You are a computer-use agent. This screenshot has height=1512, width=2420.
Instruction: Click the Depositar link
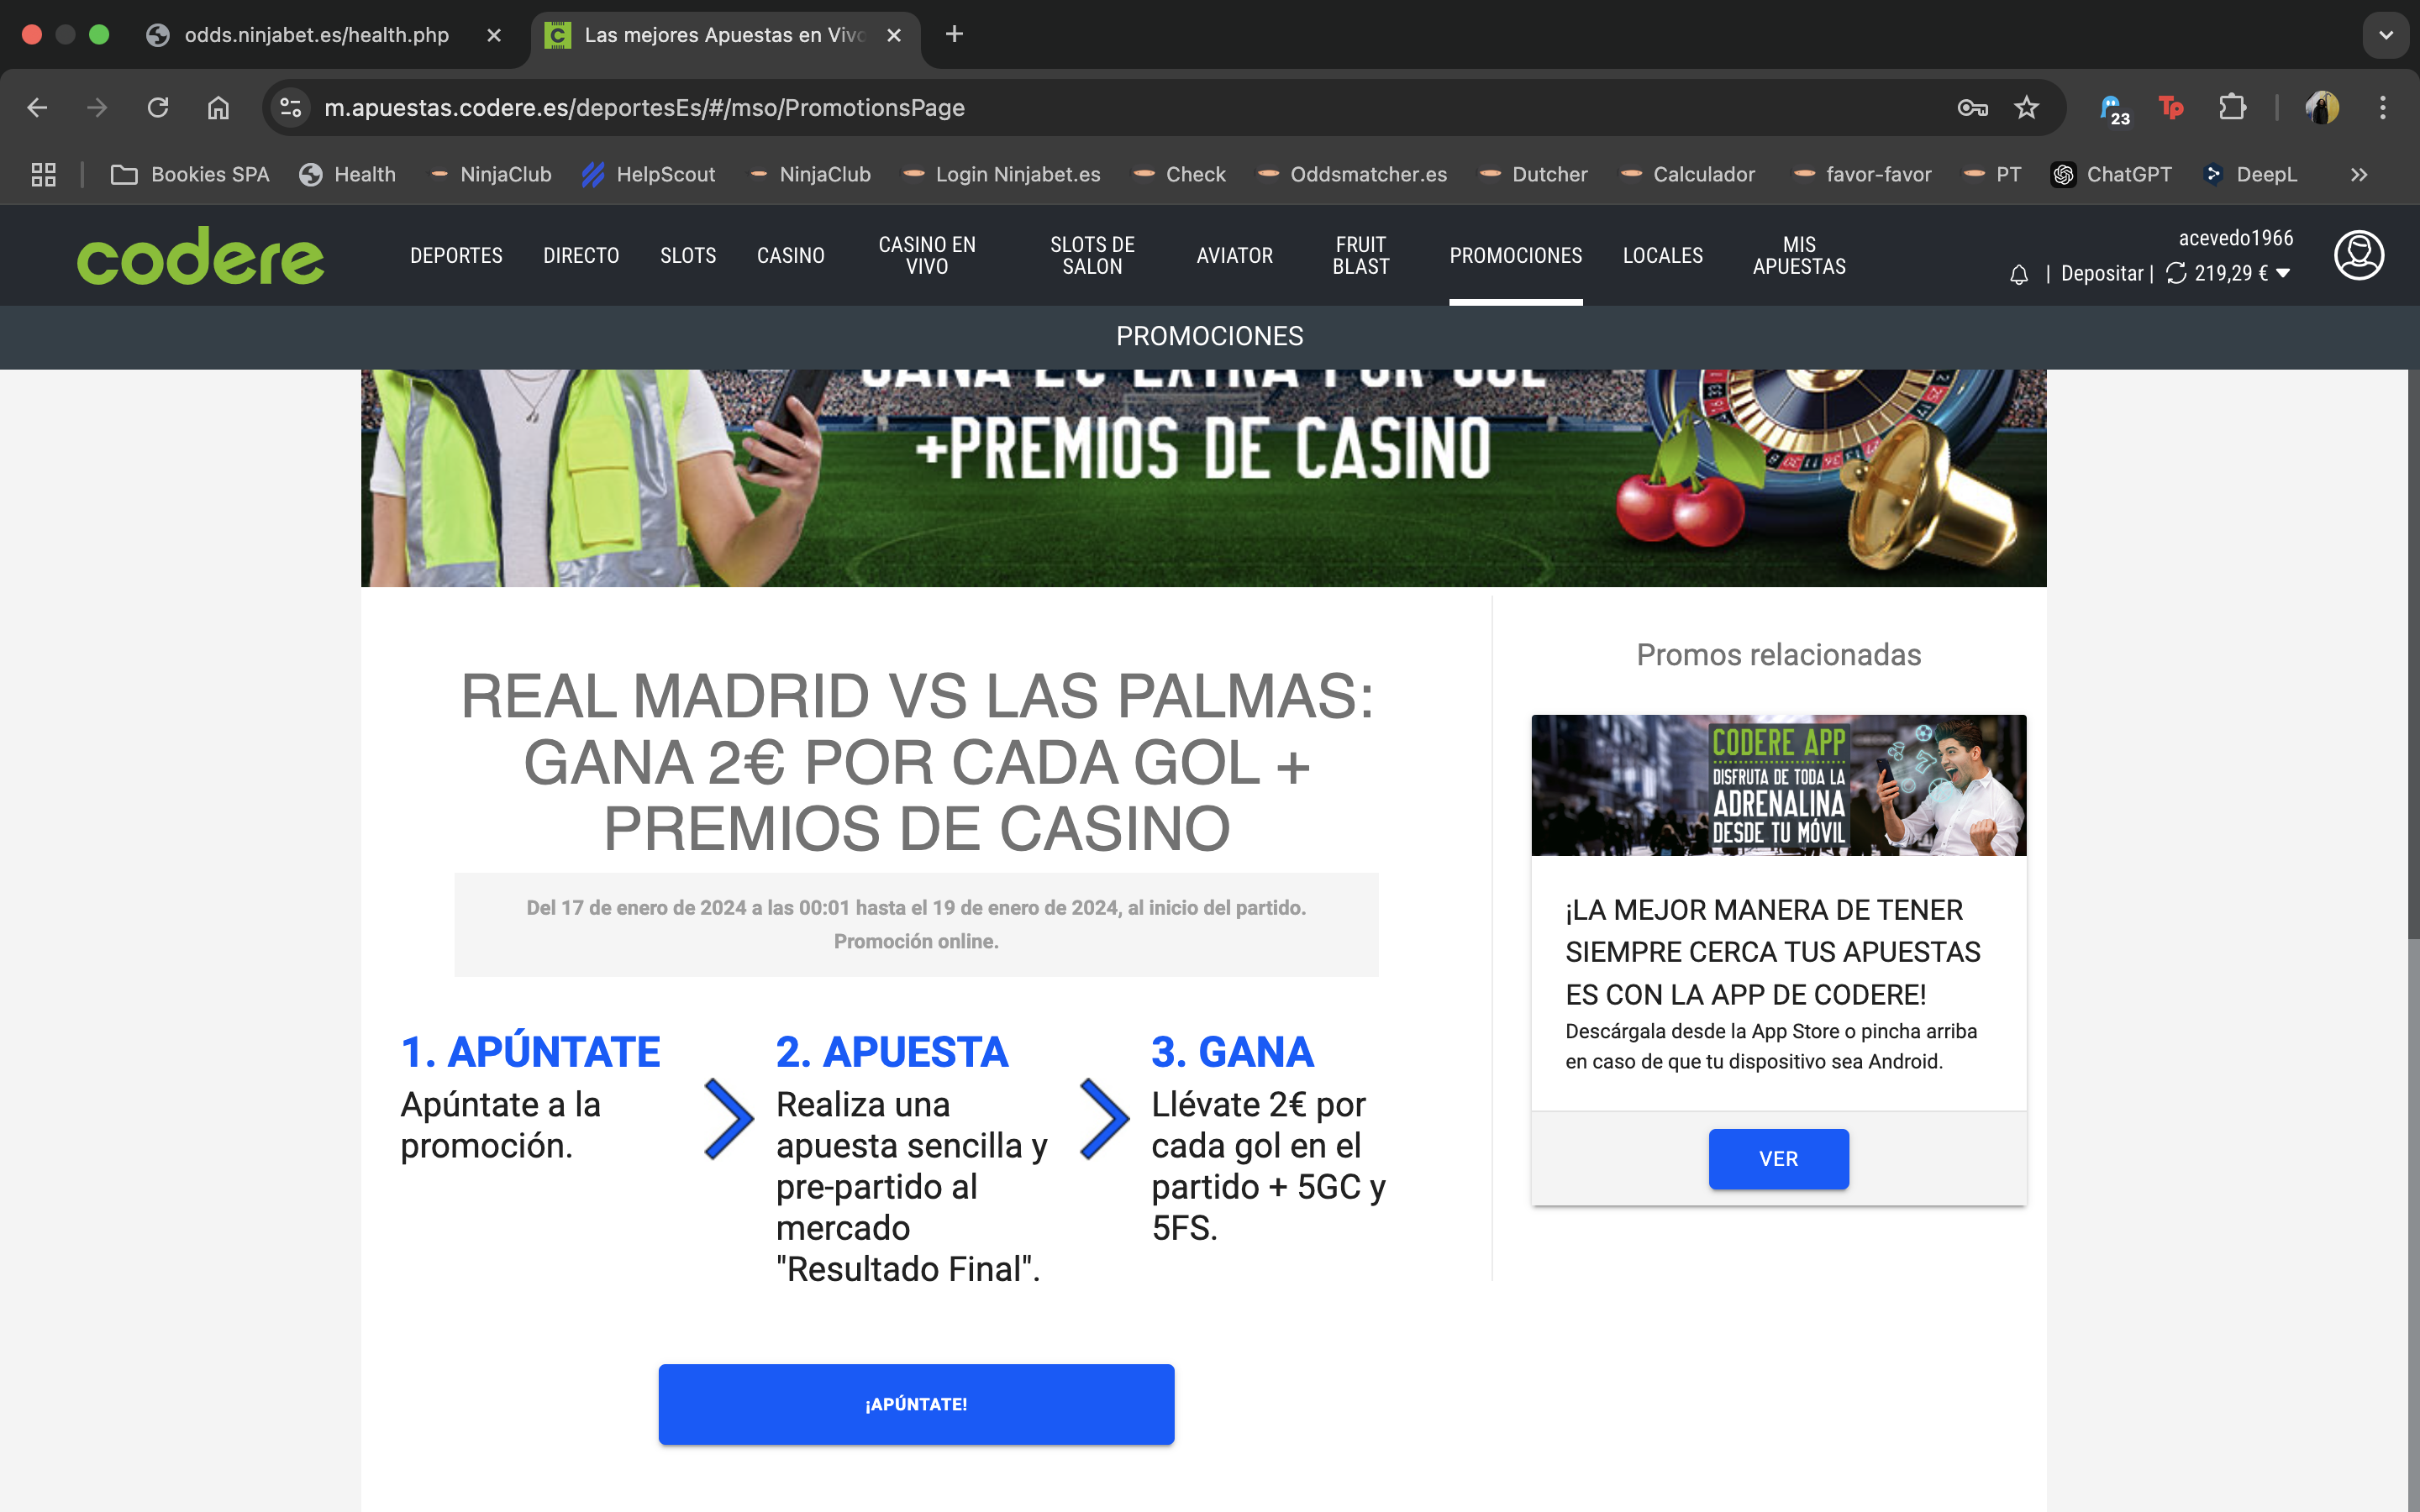point(2102,273)
